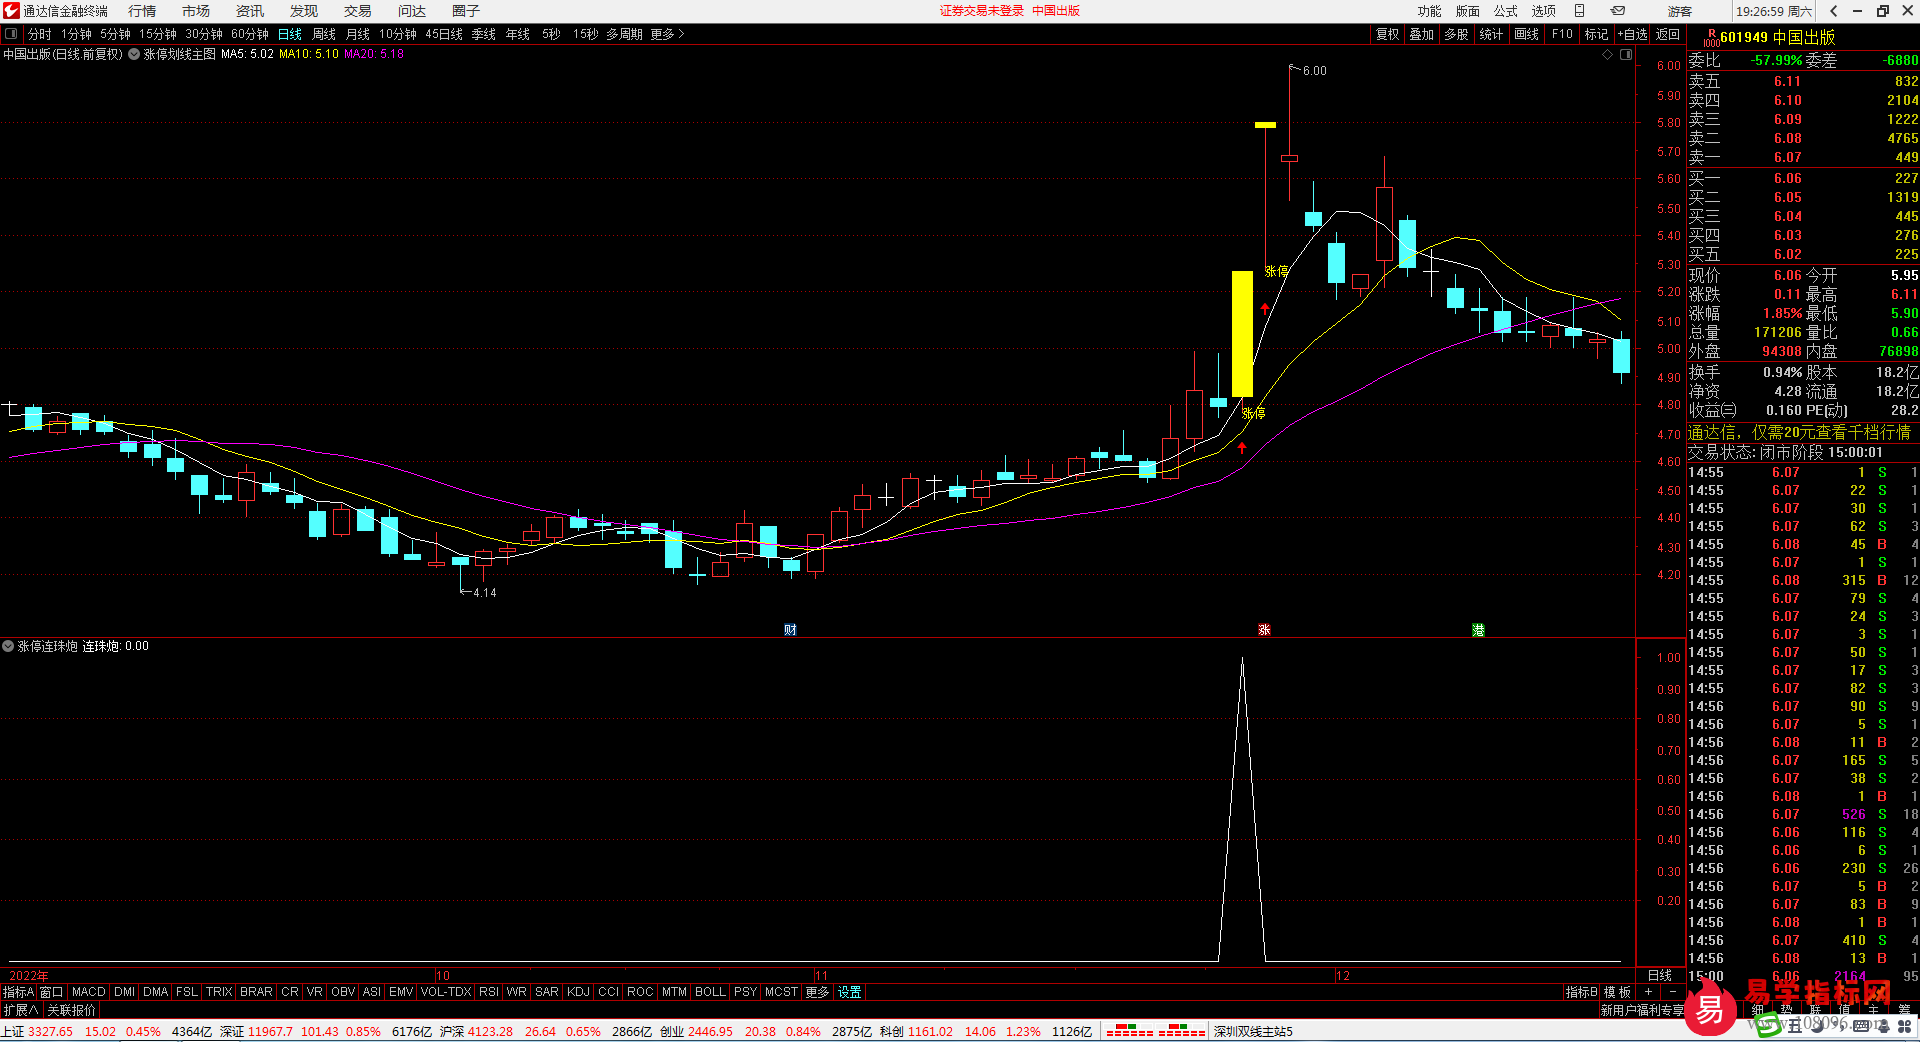Viewport: 1920px width, 1042px height.
Task: Open the mail message icon
Action: (1618, 11)
